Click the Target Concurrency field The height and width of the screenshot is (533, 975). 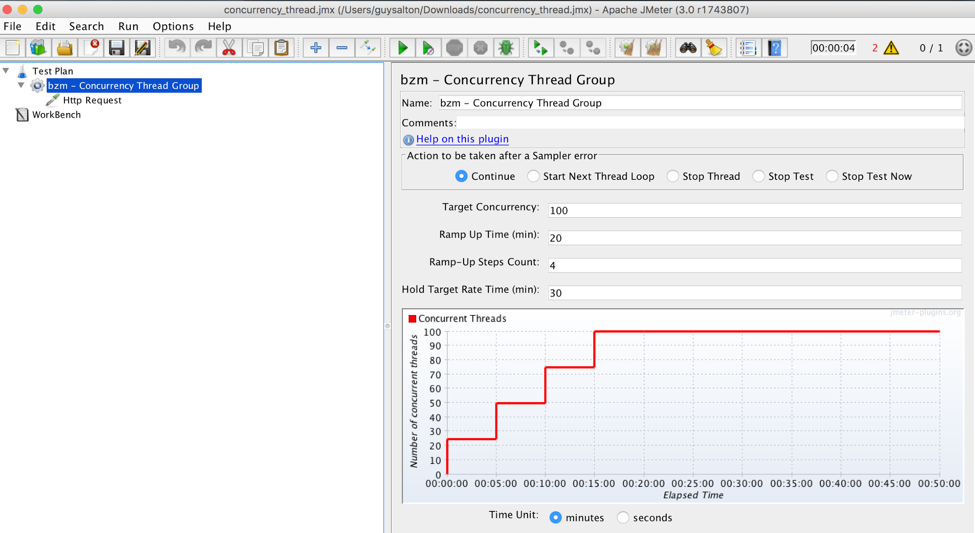(755, 210)
